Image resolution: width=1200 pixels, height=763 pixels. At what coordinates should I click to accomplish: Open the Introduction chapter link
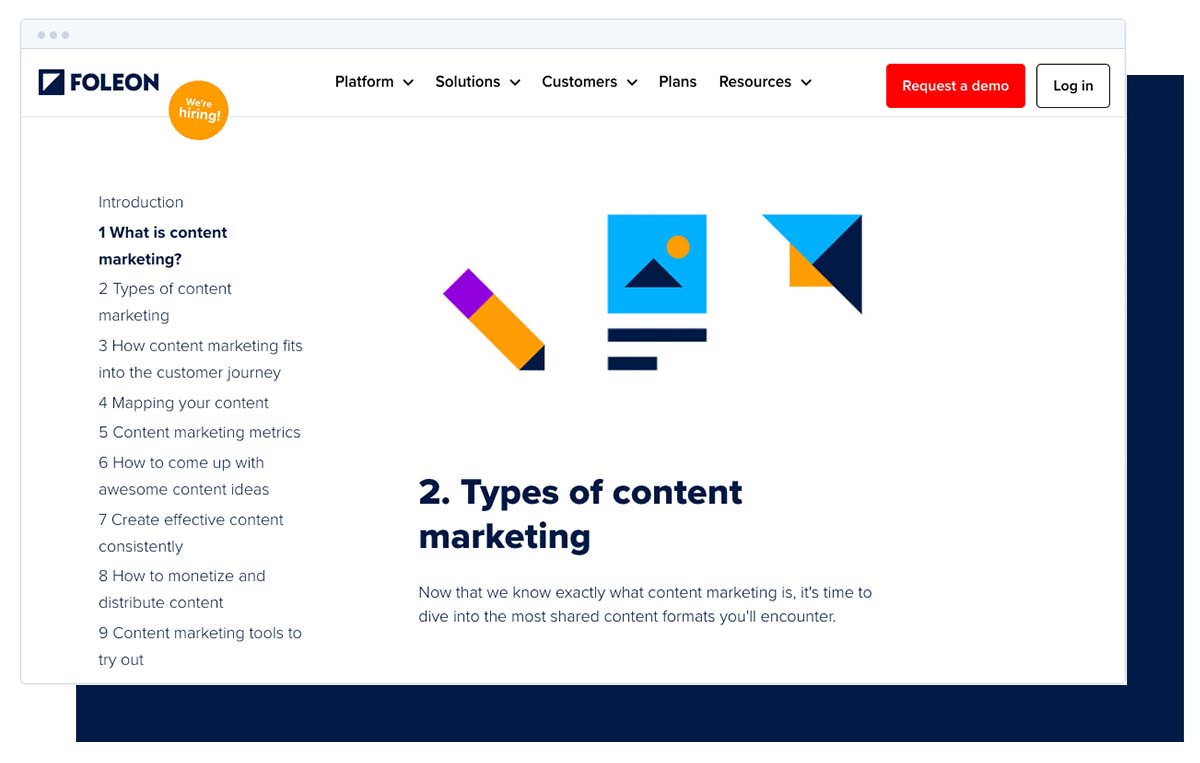140,202
